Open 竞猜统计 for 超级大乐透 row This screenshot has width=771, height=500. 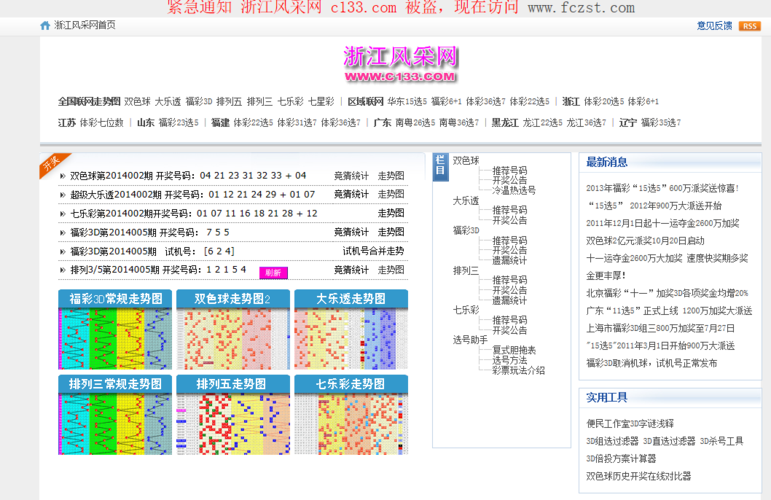(x=351, y=194)
